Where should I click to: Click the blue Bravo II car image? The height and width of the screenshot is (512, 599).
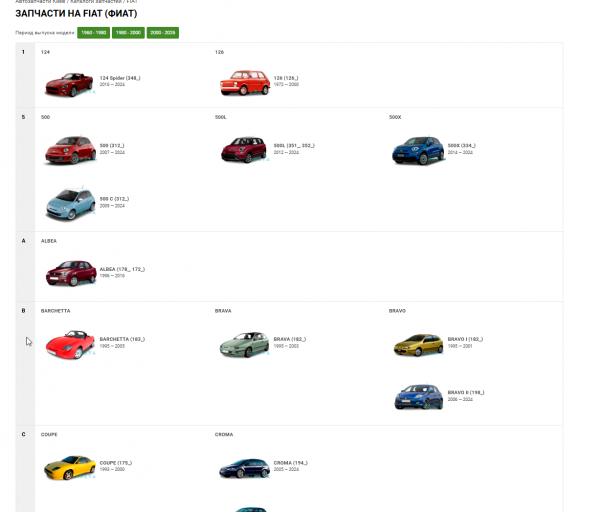(x=419, y=397)
